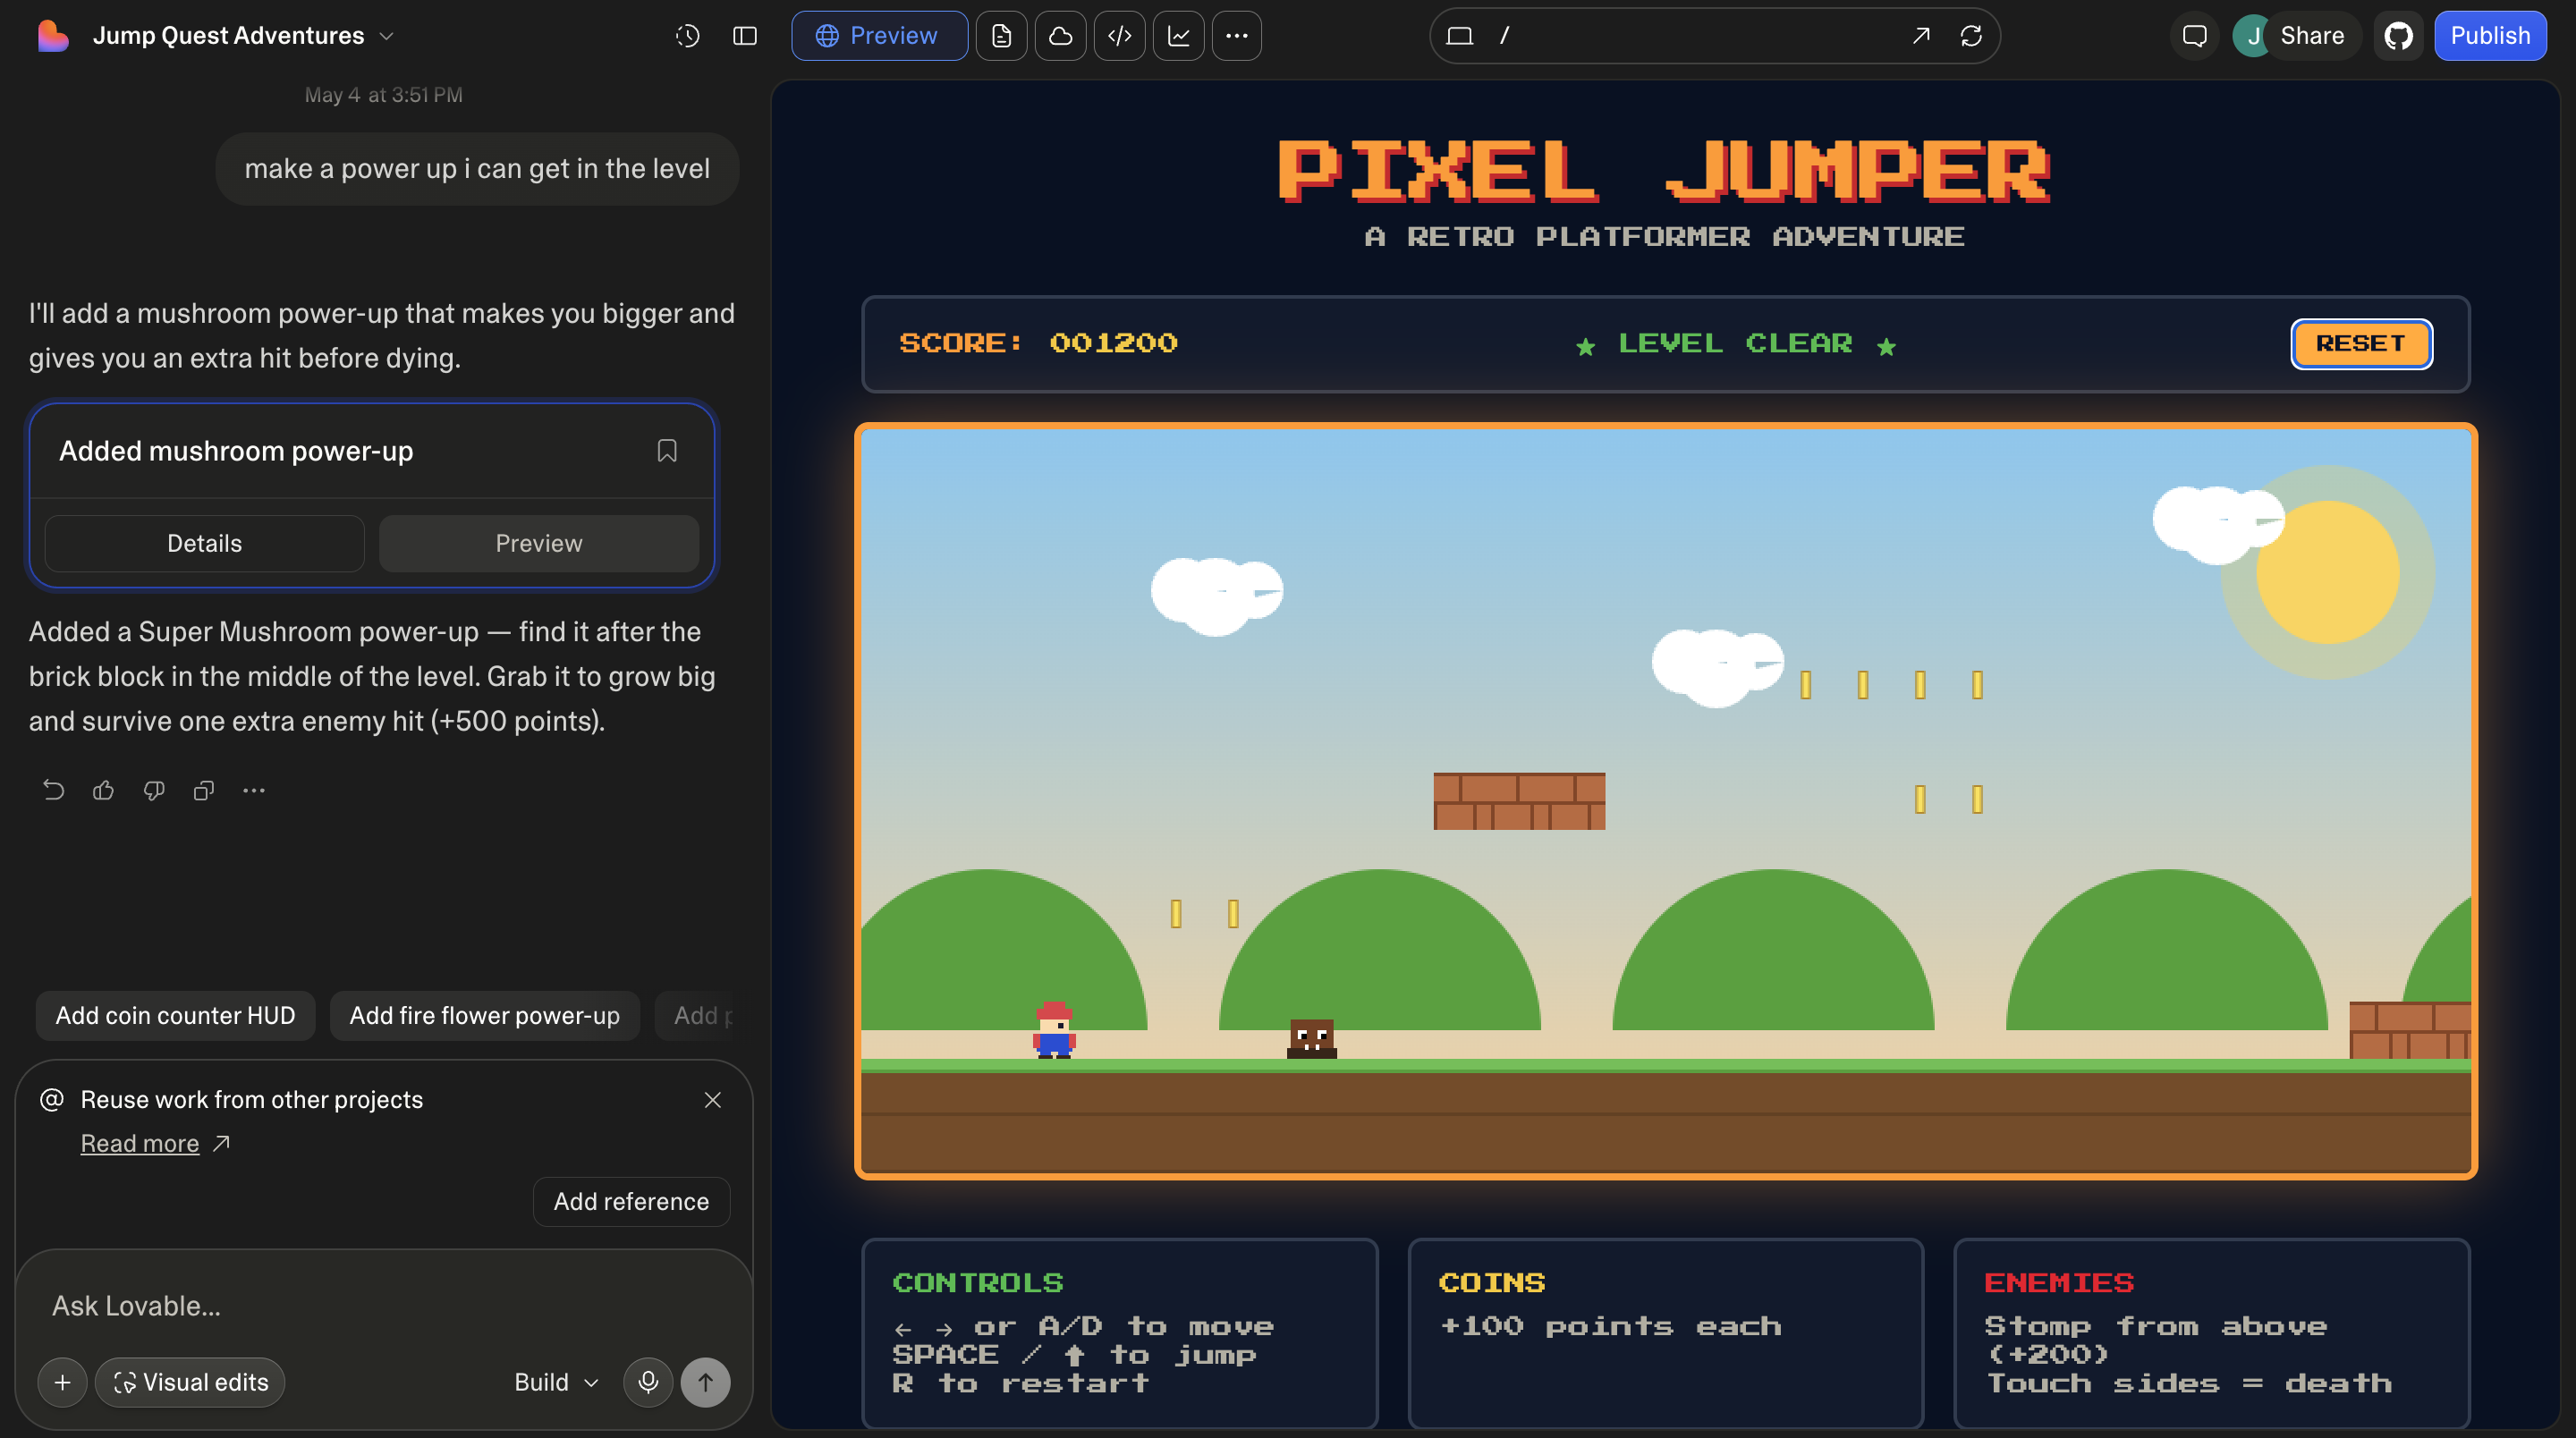Select the device viewport icon in the URL bar
Image resolution: width=2576 pixels, height=1438 pixels.
1460,36
